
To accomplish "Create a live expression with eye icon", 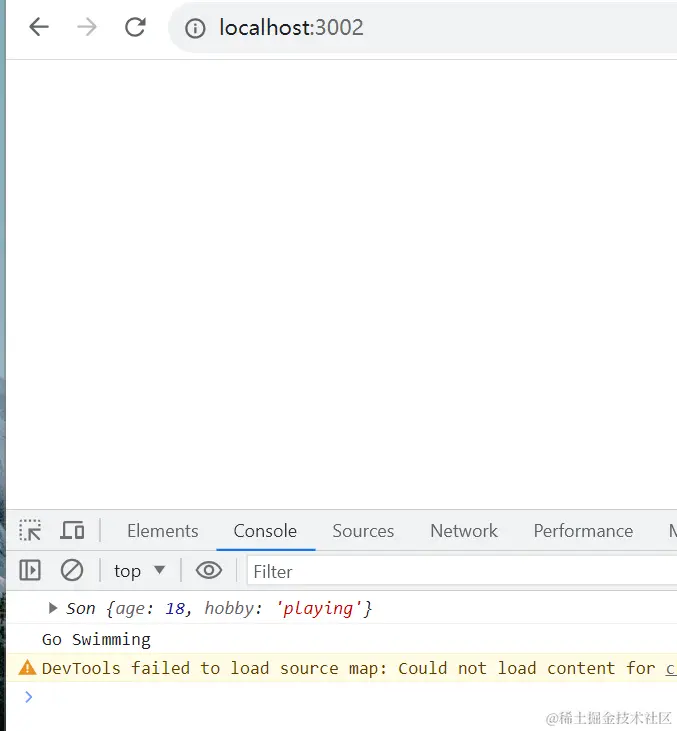I will (209, 570).
